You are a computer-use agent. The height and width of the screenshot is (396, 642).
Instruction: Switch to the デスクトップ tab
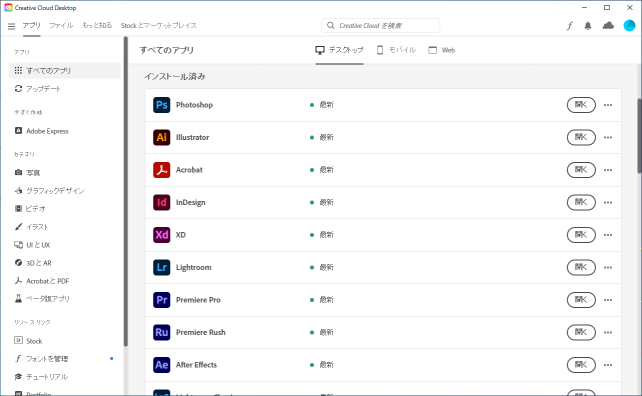tap(339, 50)
